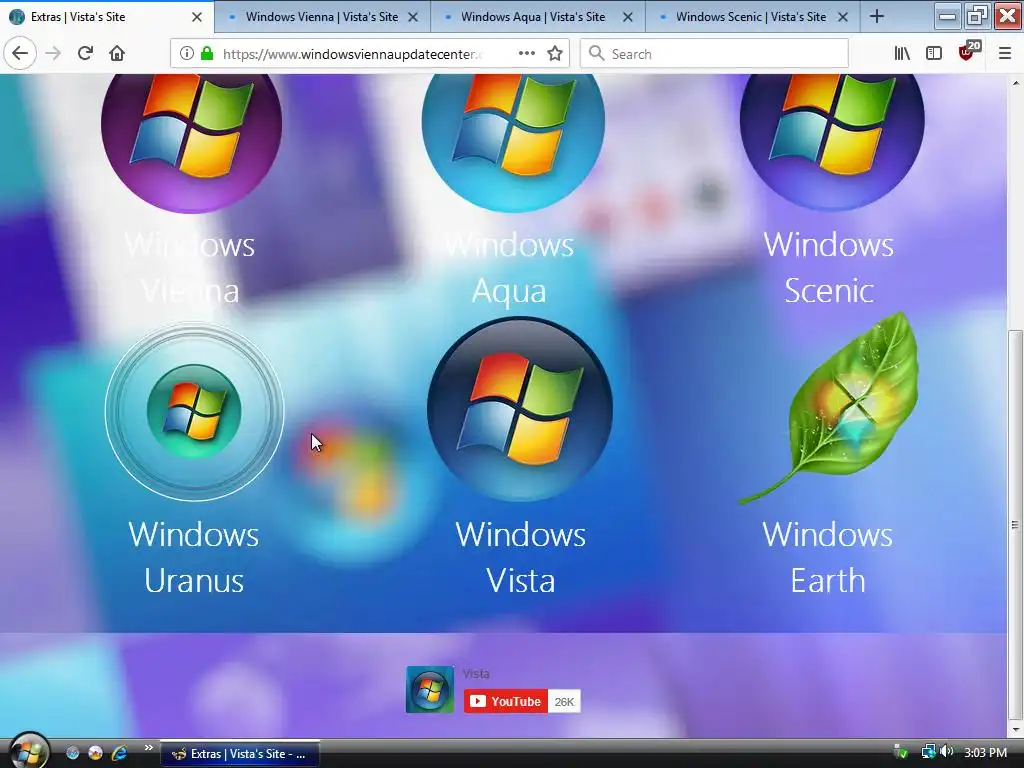Click the green secure connection padlock

pos(207,54)
